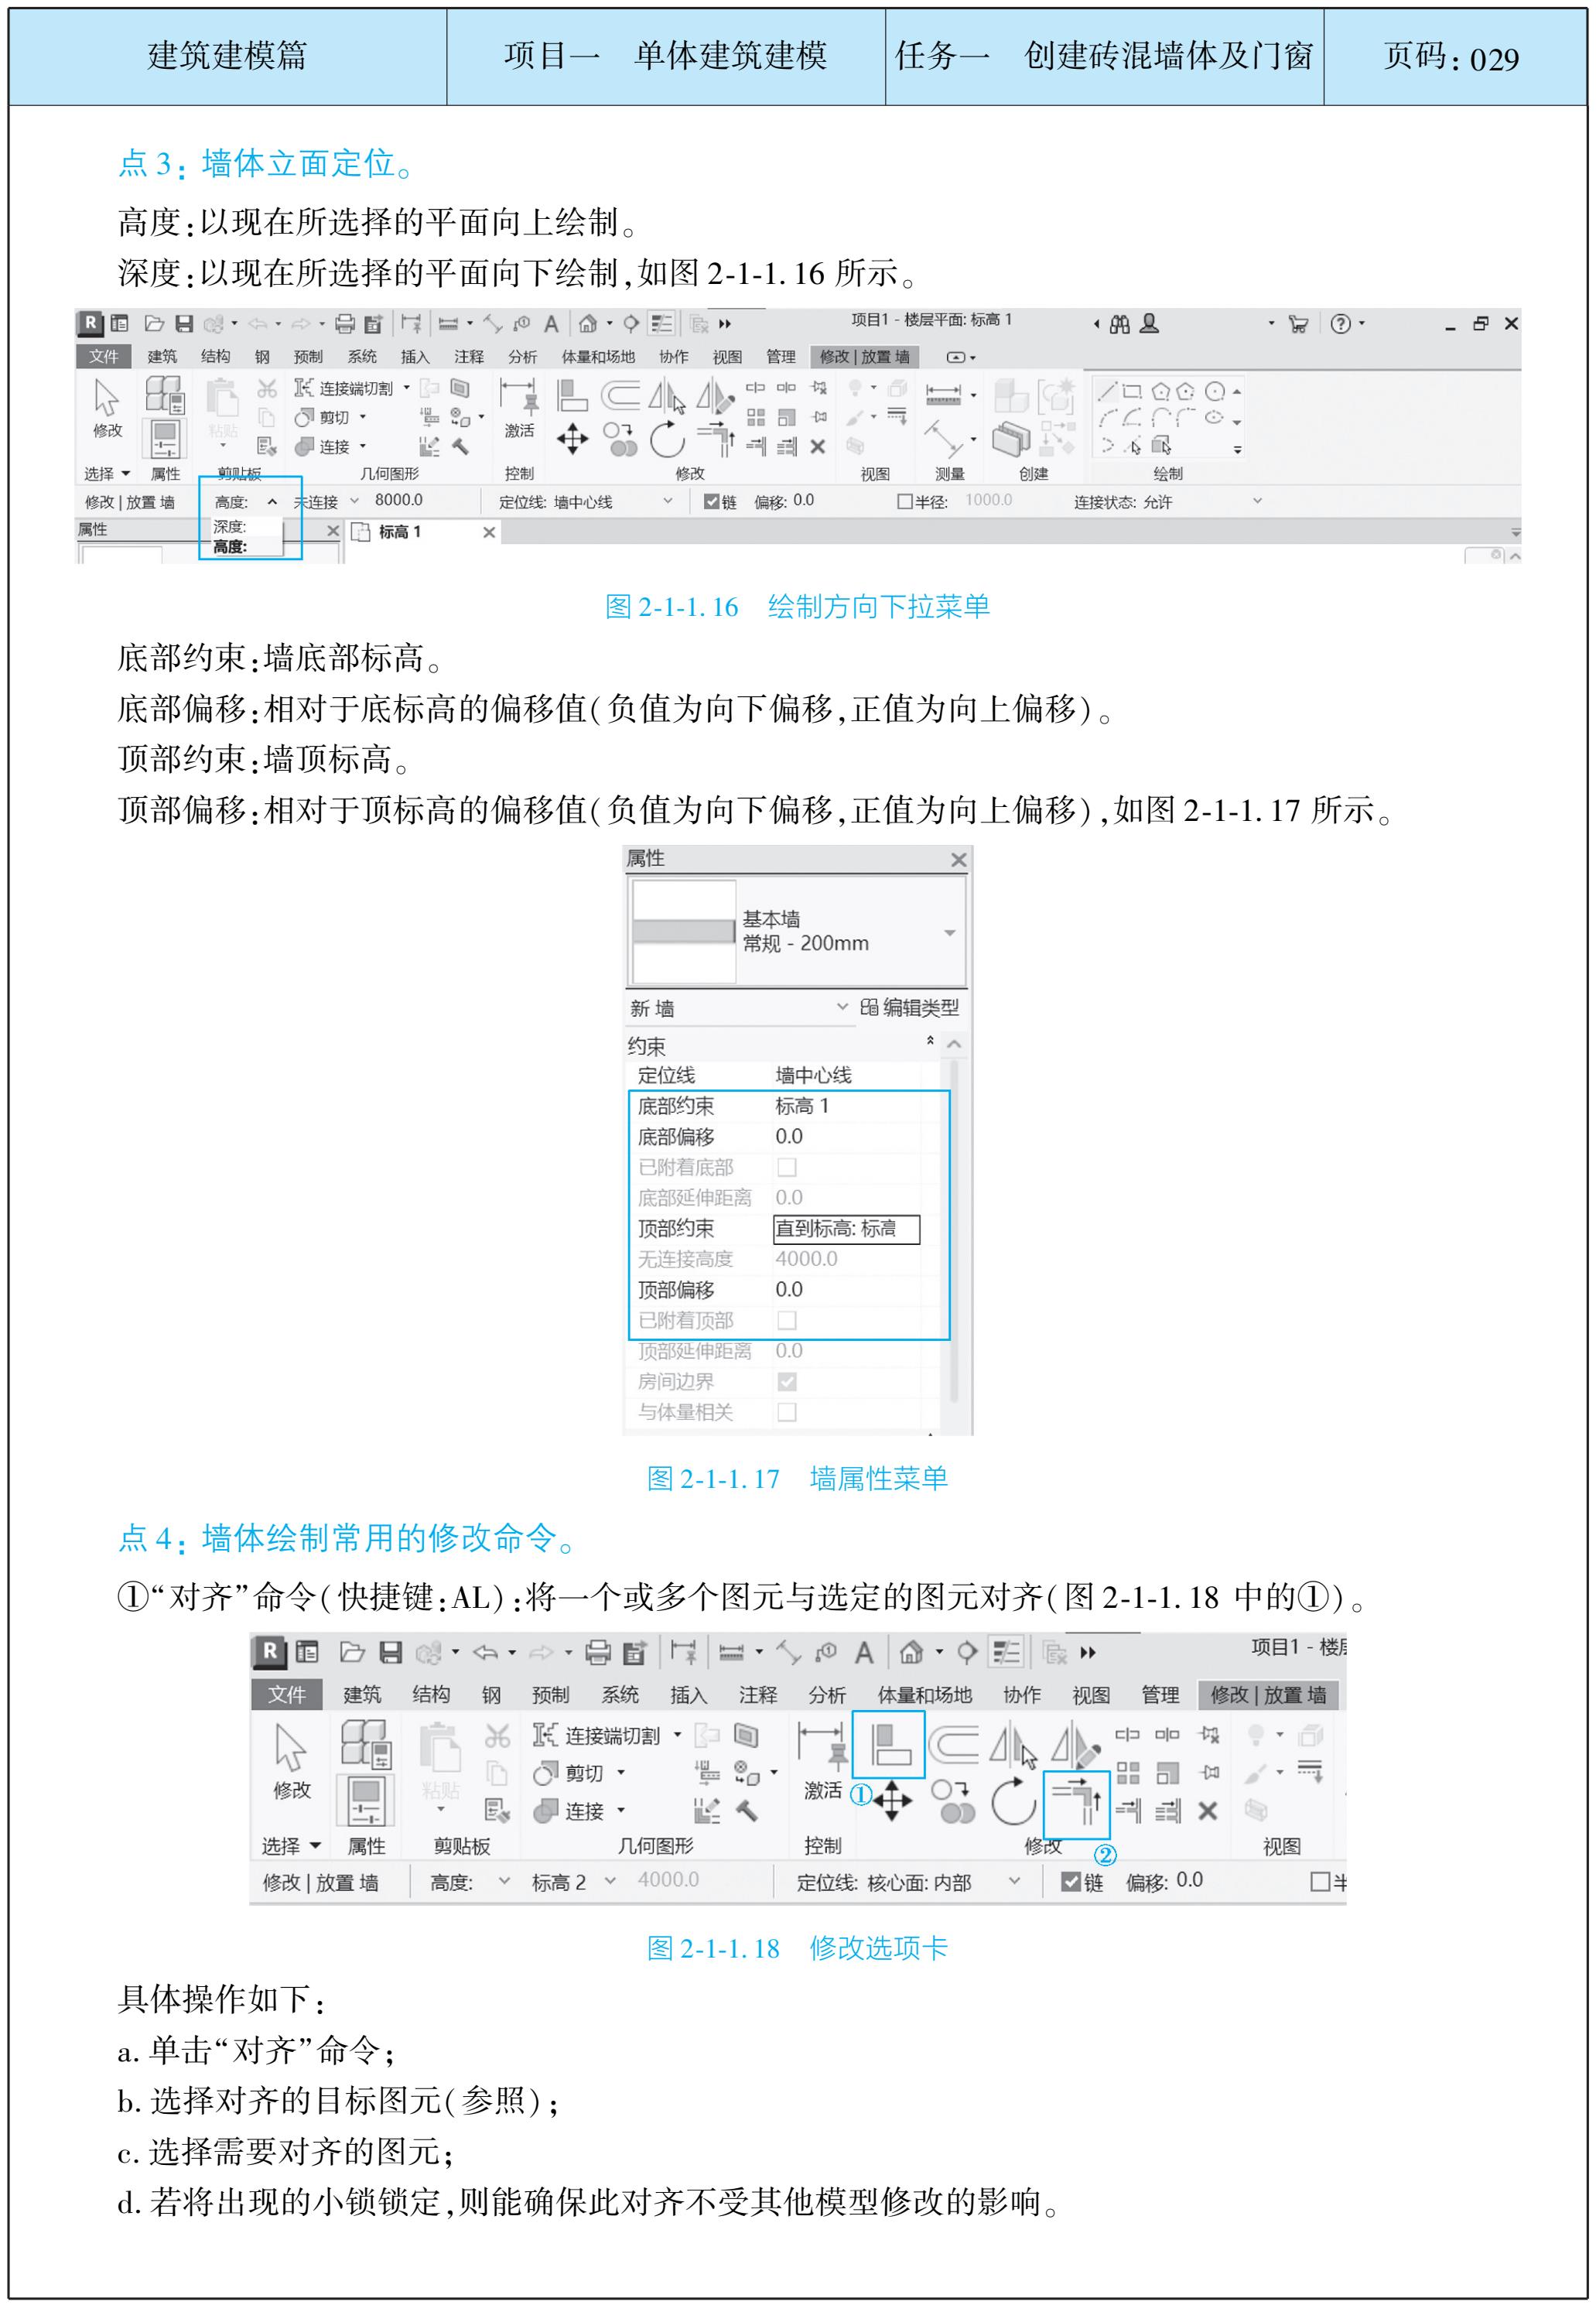The height and width of the screenshot is (2305, 1596).
Task: Select the Rectangle draw tool in the 绘制 panel
Action: tap(1132, 391)
